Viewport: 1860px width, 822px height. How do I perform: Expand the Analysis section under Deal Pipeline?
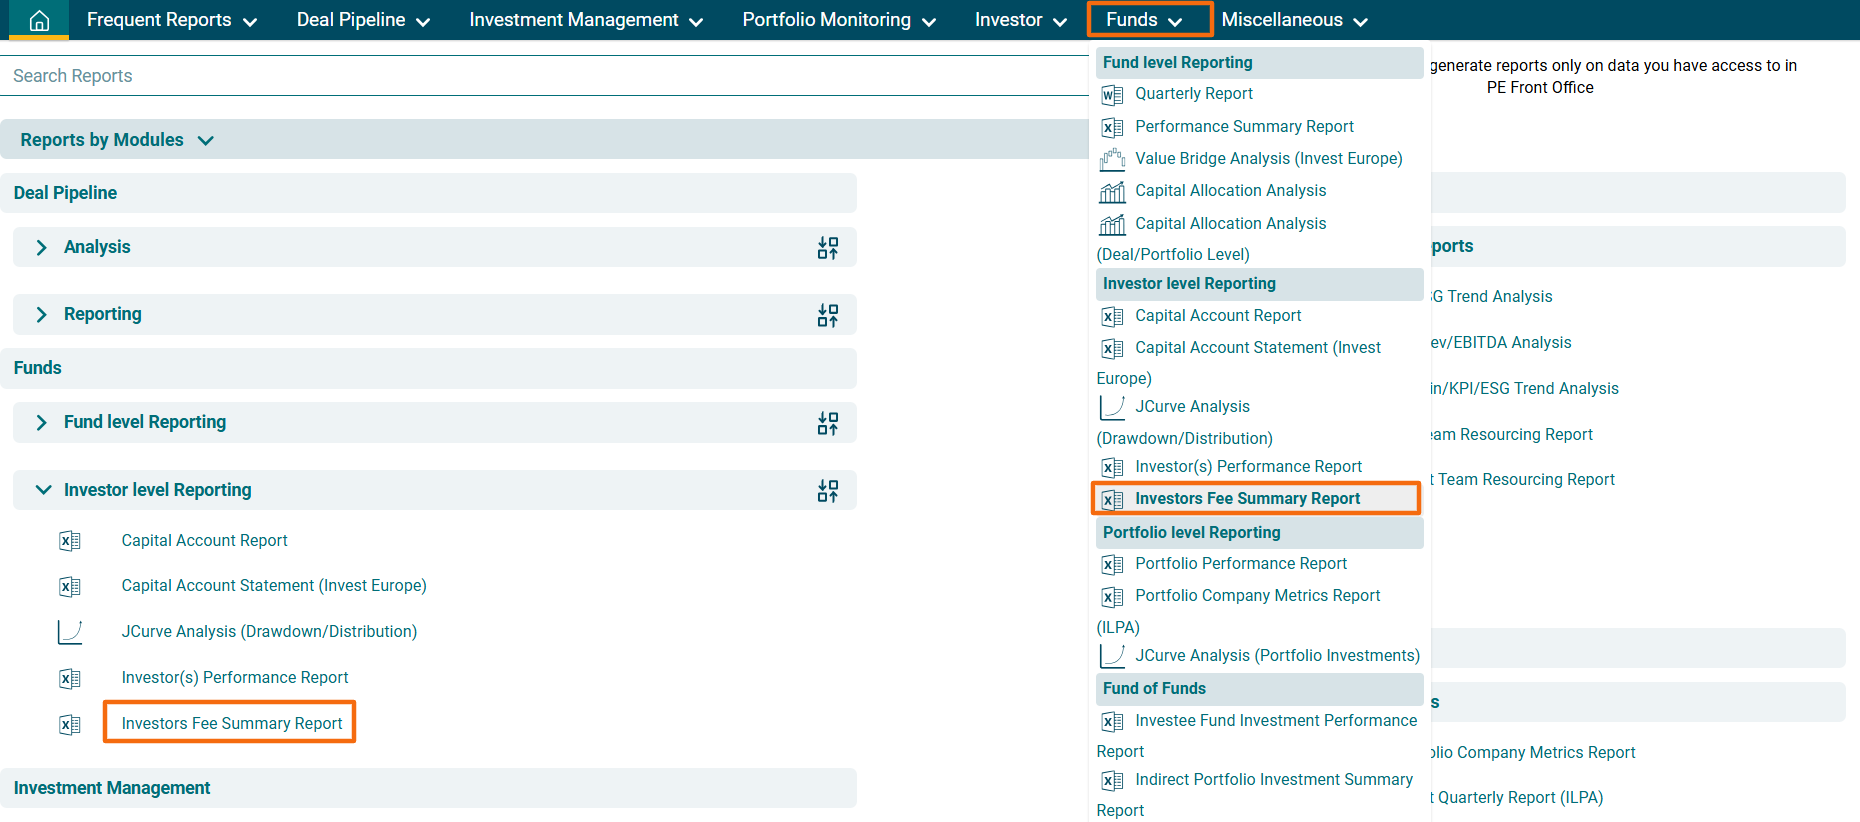coord(42,248)
